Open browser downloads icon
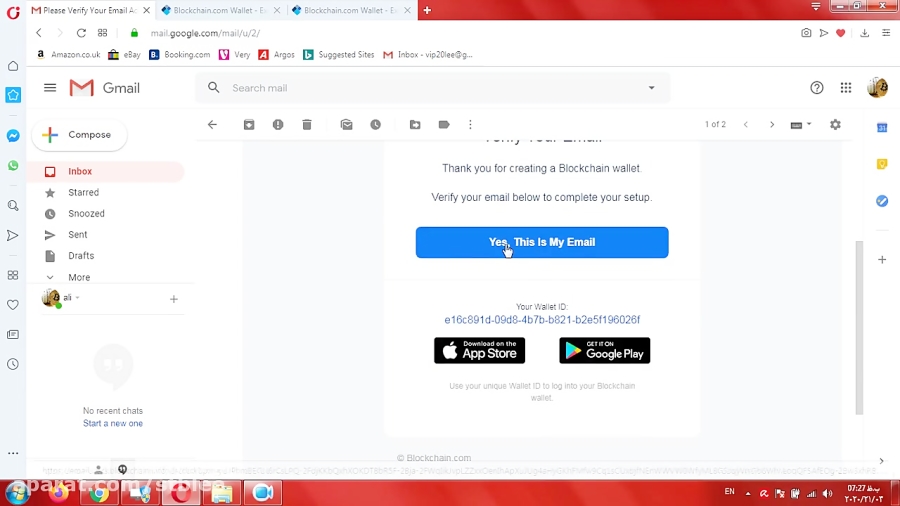 click(x=864, y=33)
